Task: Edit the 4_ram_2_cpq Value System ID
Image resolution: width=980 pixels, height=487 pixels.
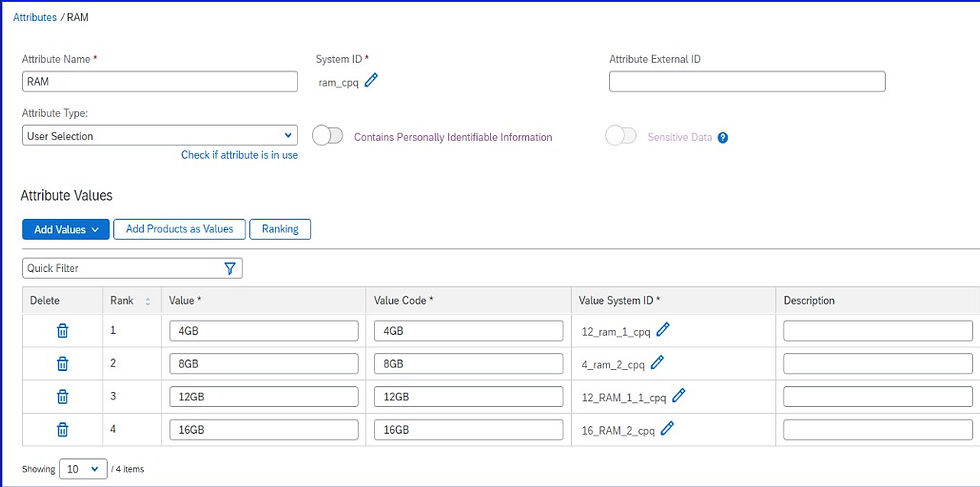Action: click(x=657, y=363)
